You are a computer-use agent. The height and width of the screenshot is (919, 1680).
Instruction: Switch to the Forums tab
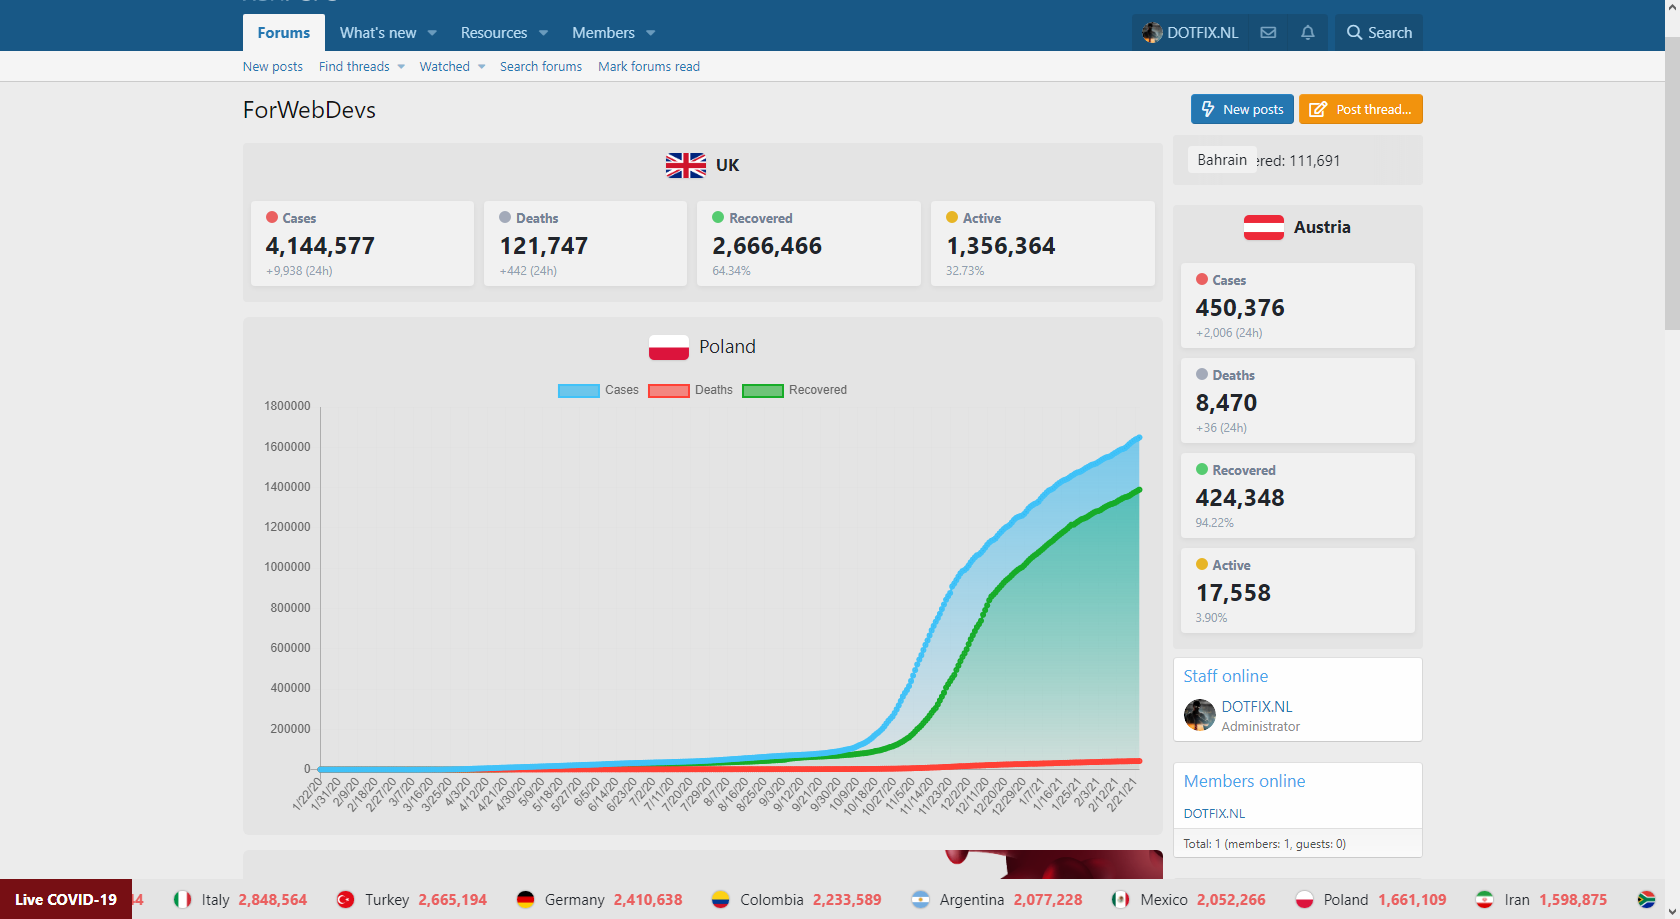coord(283,33)
